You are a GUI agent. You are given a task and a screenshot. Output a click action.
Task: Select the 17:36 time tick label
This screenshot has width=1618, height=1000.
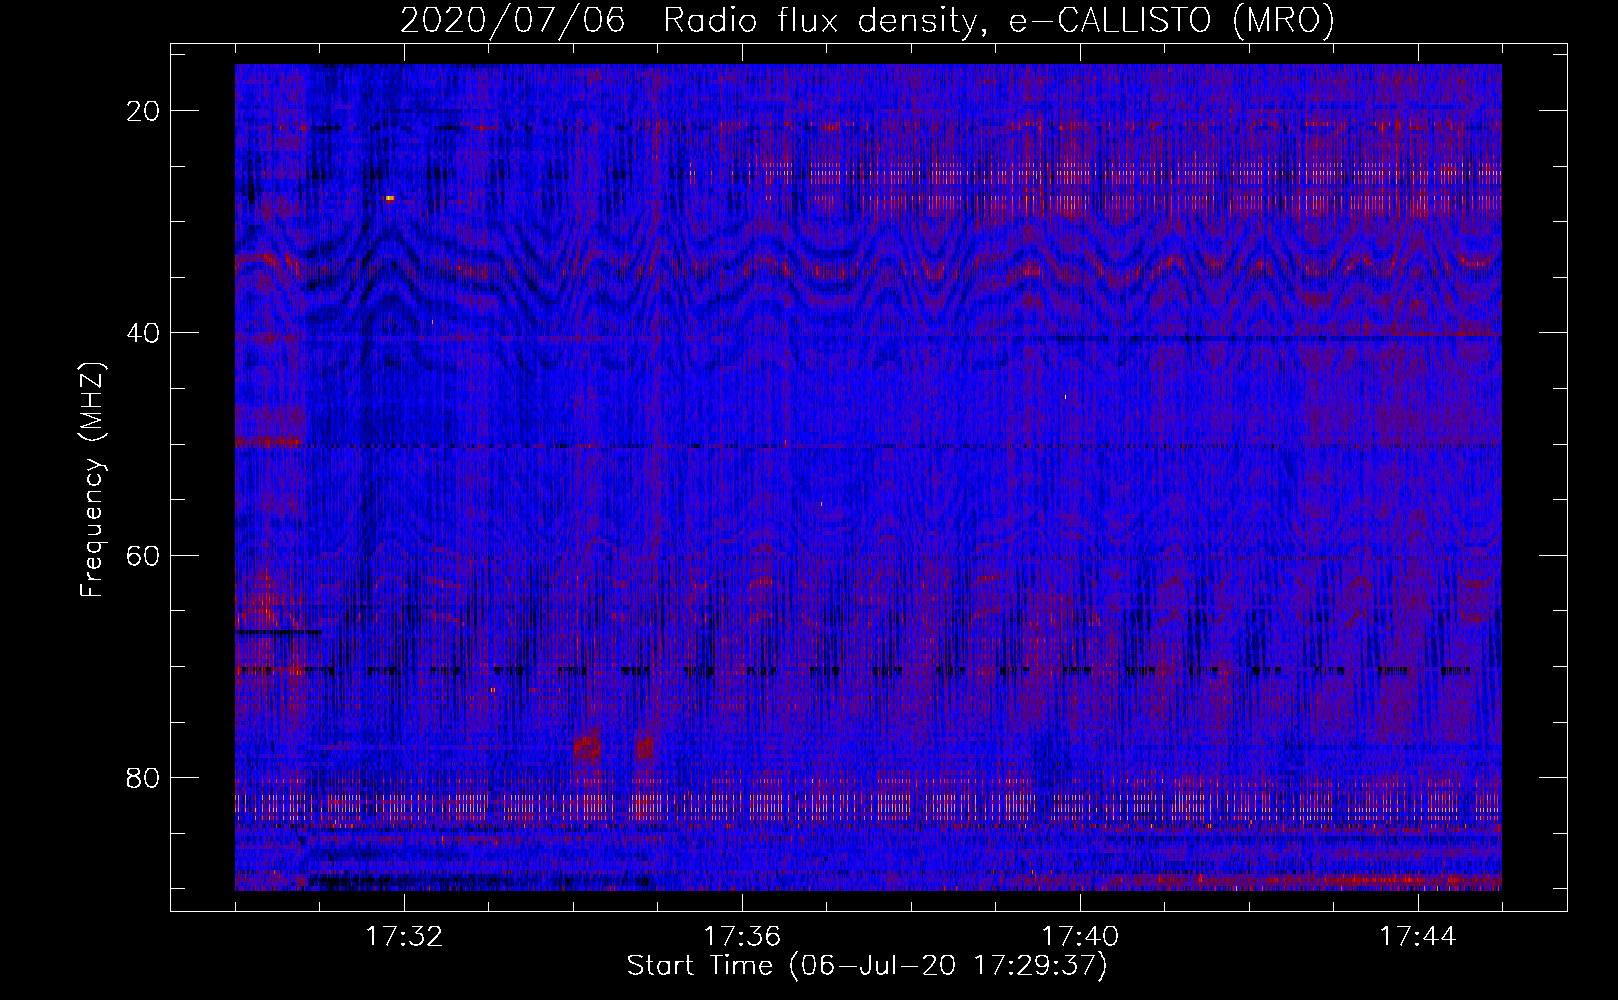742,937
